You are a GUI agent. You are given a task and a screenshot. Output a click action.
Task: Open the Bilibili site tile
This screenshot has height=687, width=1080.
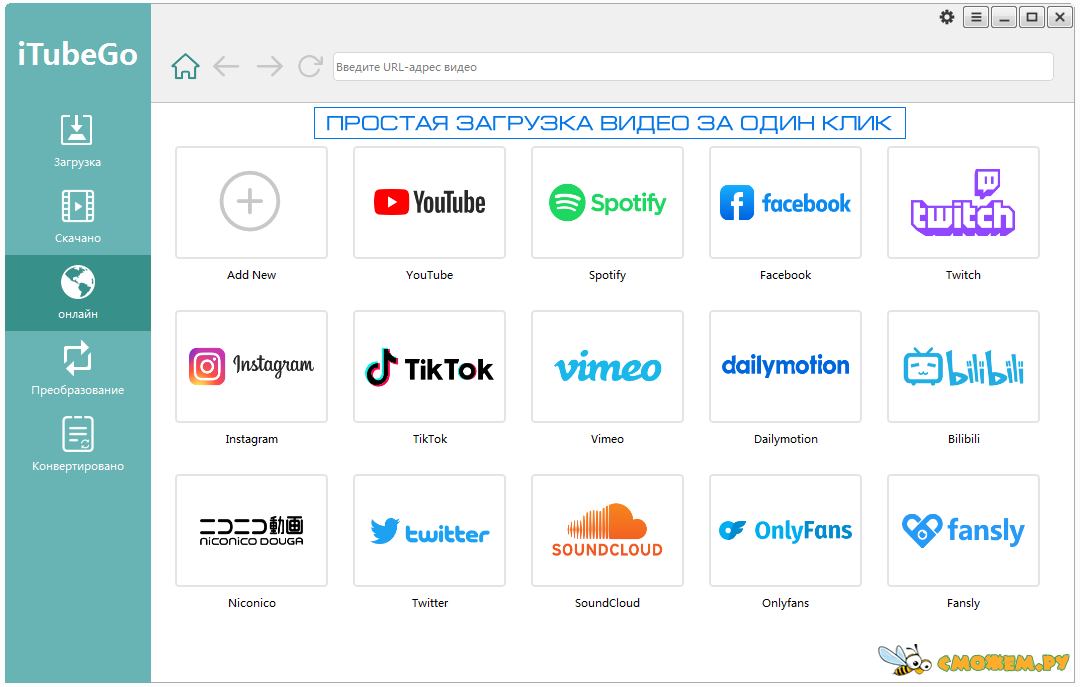pyautogui.click(x=963, y=367)
